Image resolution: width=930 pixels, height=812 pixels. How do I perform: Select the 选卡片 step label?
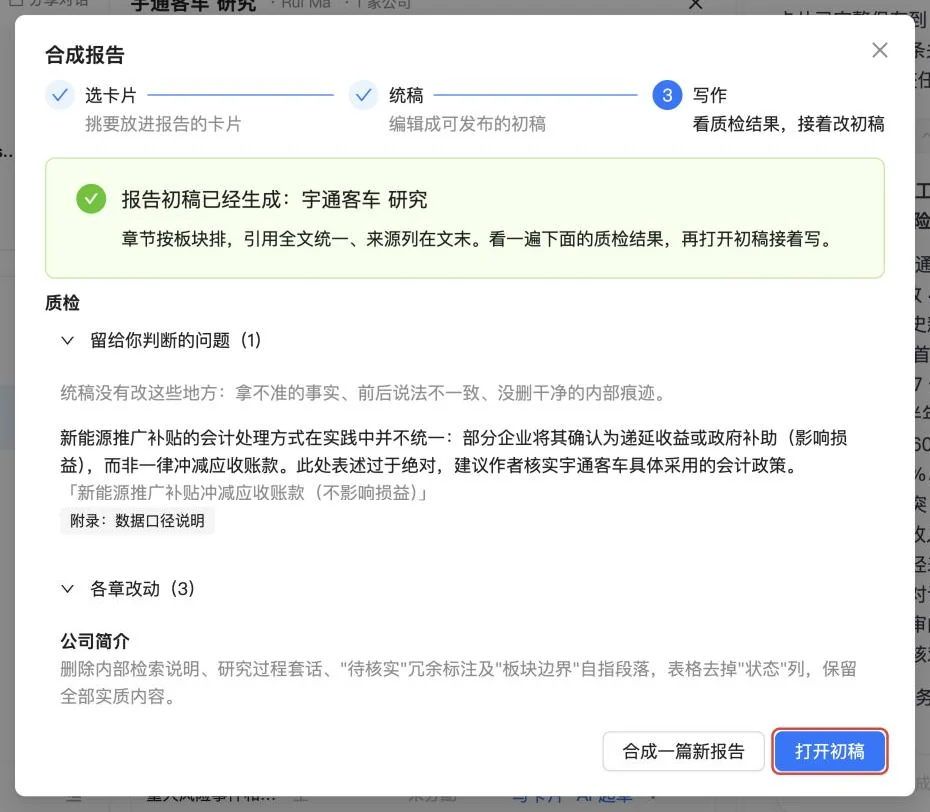(x=111, y=95)
